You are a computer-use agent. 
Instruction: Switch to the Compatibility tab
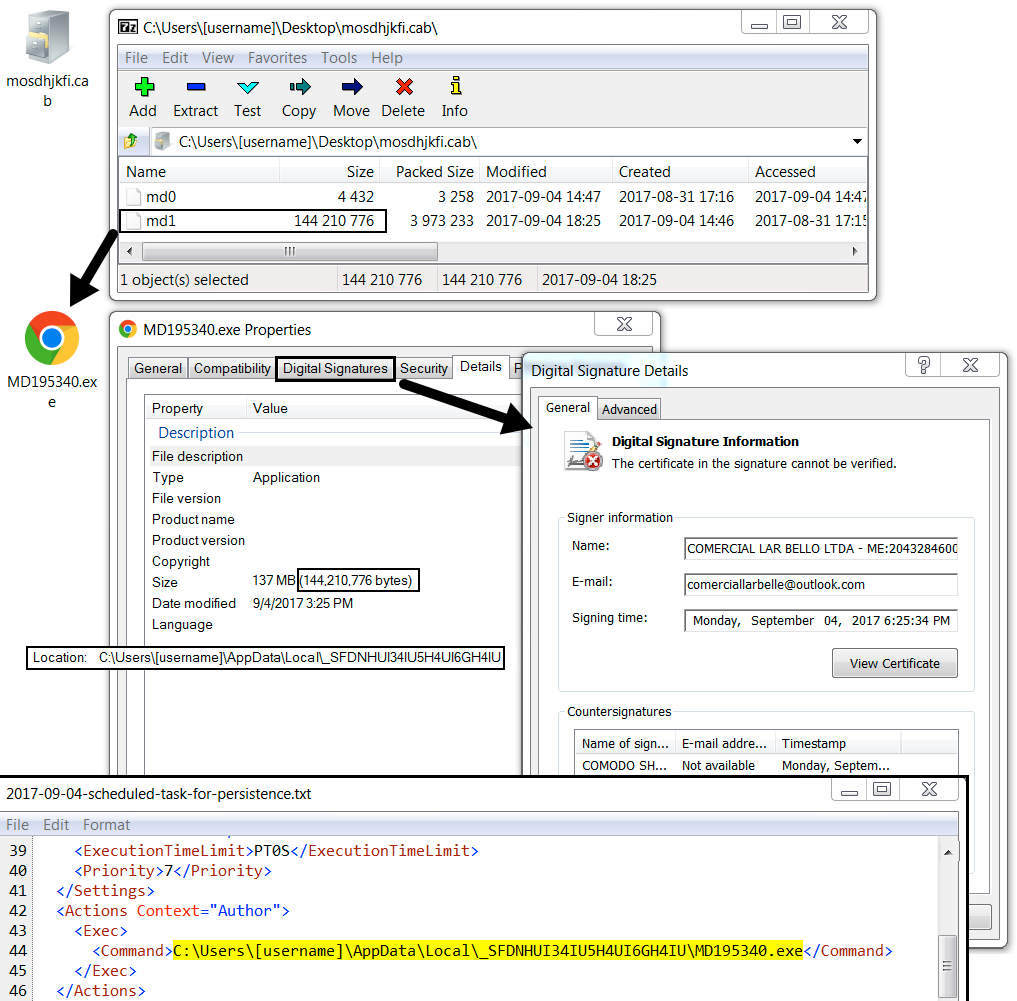(232, 368)
